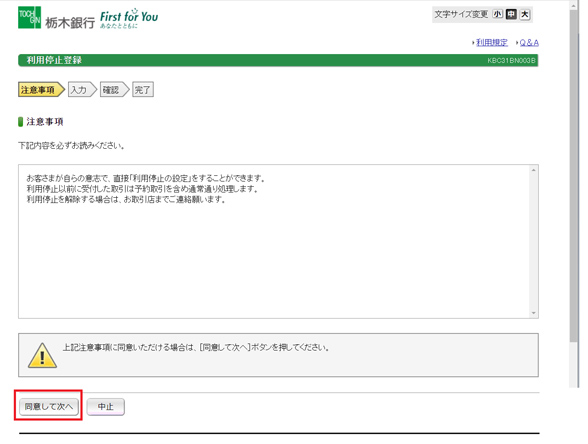The image size is (588, 444).
Task: Click the First for You slogan image
Action: pos(129,18)
